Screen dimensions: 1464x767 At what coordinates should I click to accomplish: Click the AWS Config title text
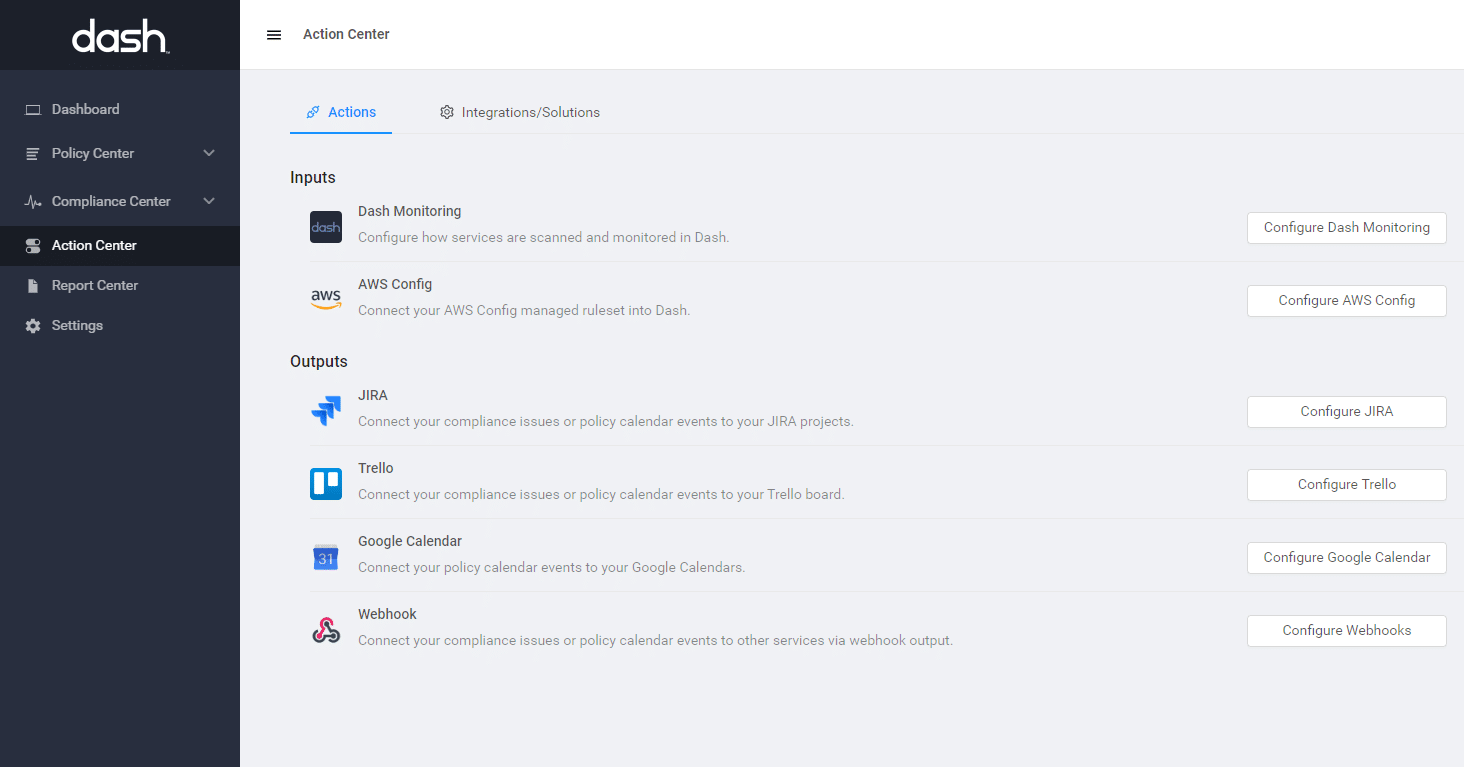pos(395,284)
